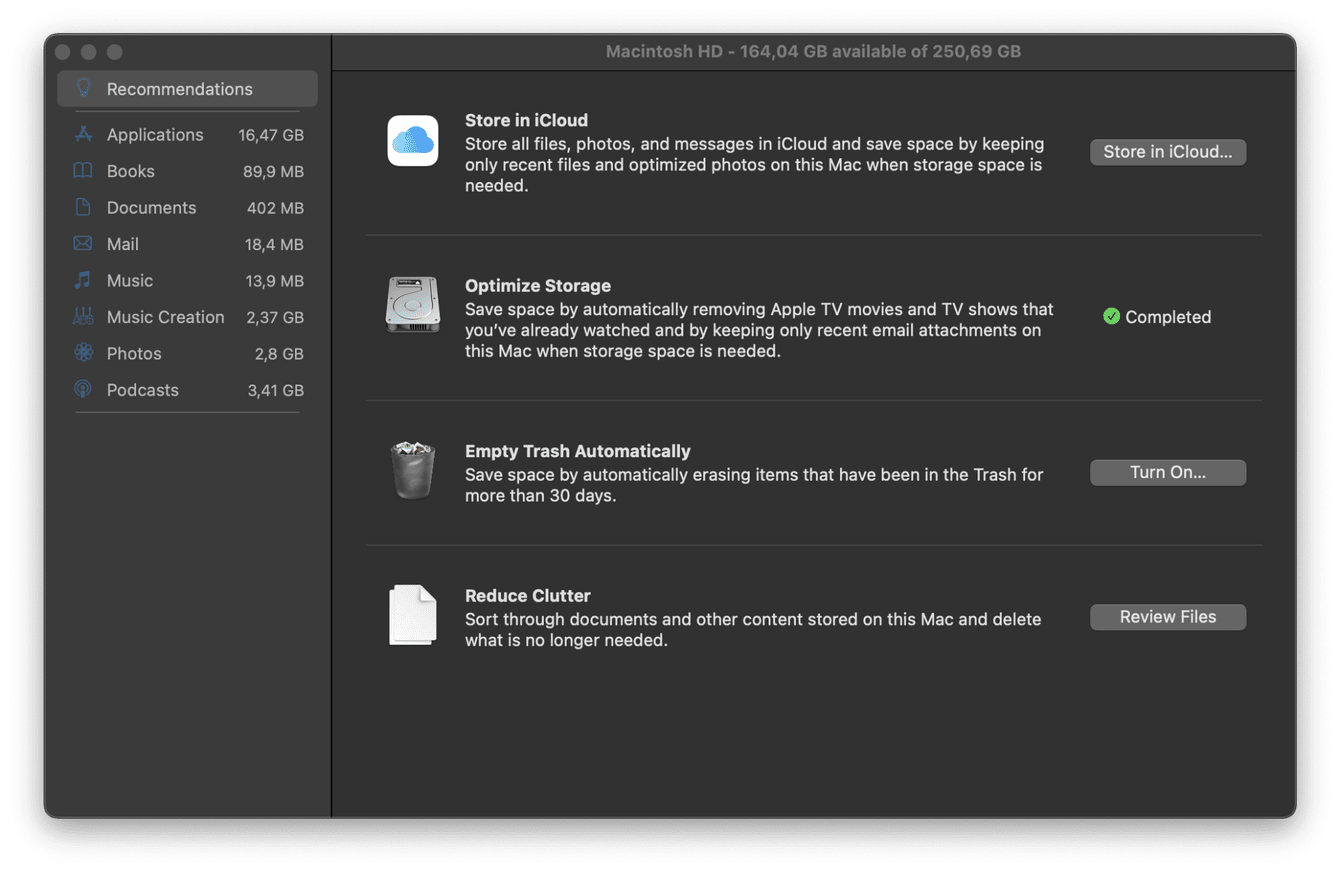
Task: Click the Applications sidebar icon
Action: pyautogui.click(x=84, y=135)
